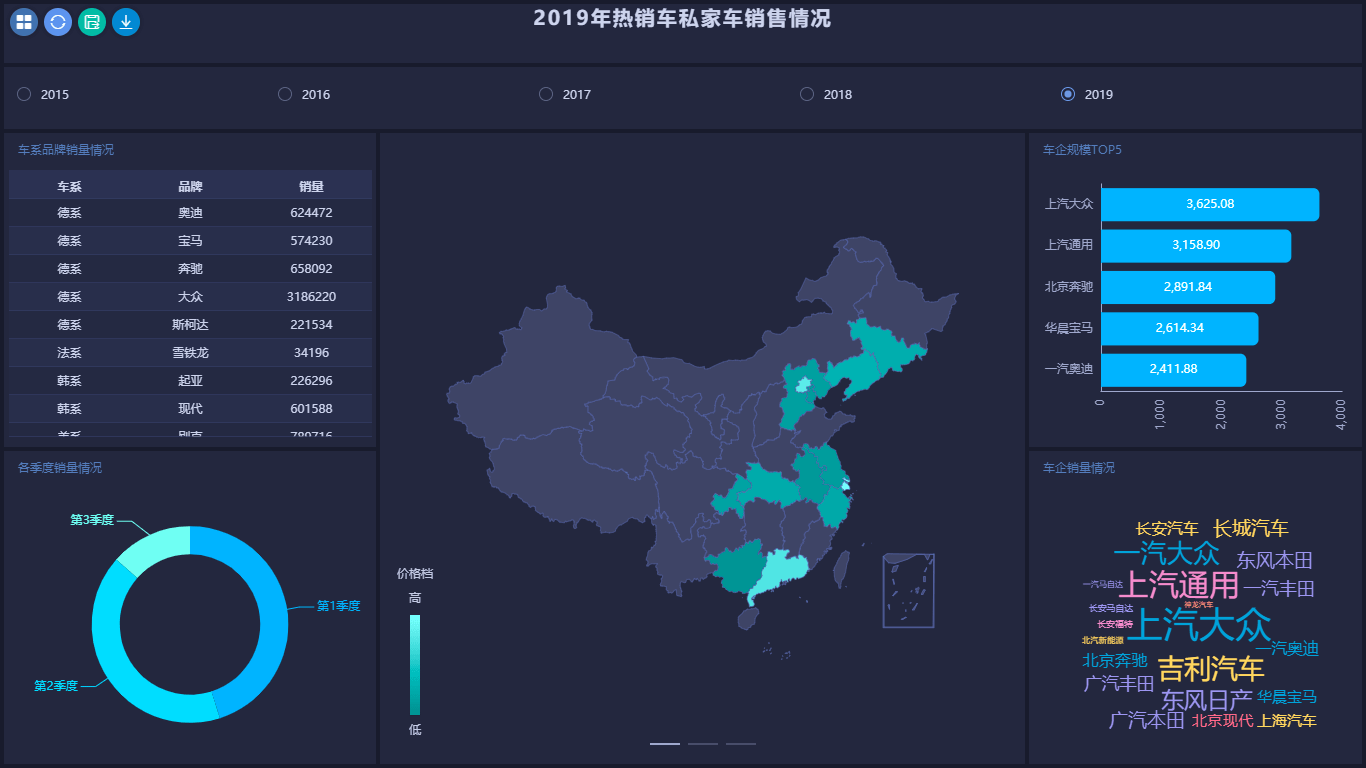Click the second map carousel indicator dot

point(702,744)
